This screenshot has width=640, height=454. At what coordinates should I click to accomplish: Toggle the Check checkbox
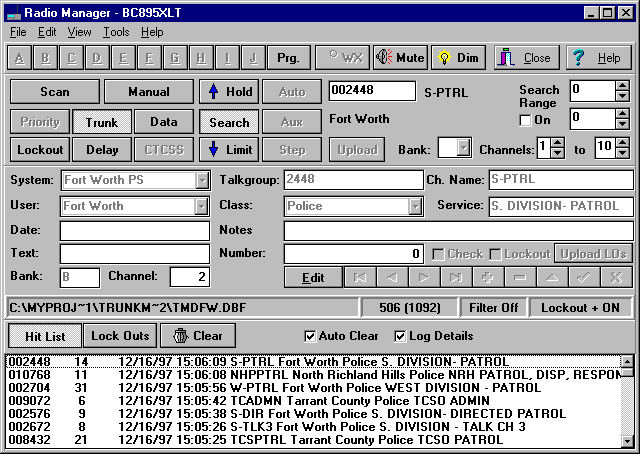(x=438, y=254)
